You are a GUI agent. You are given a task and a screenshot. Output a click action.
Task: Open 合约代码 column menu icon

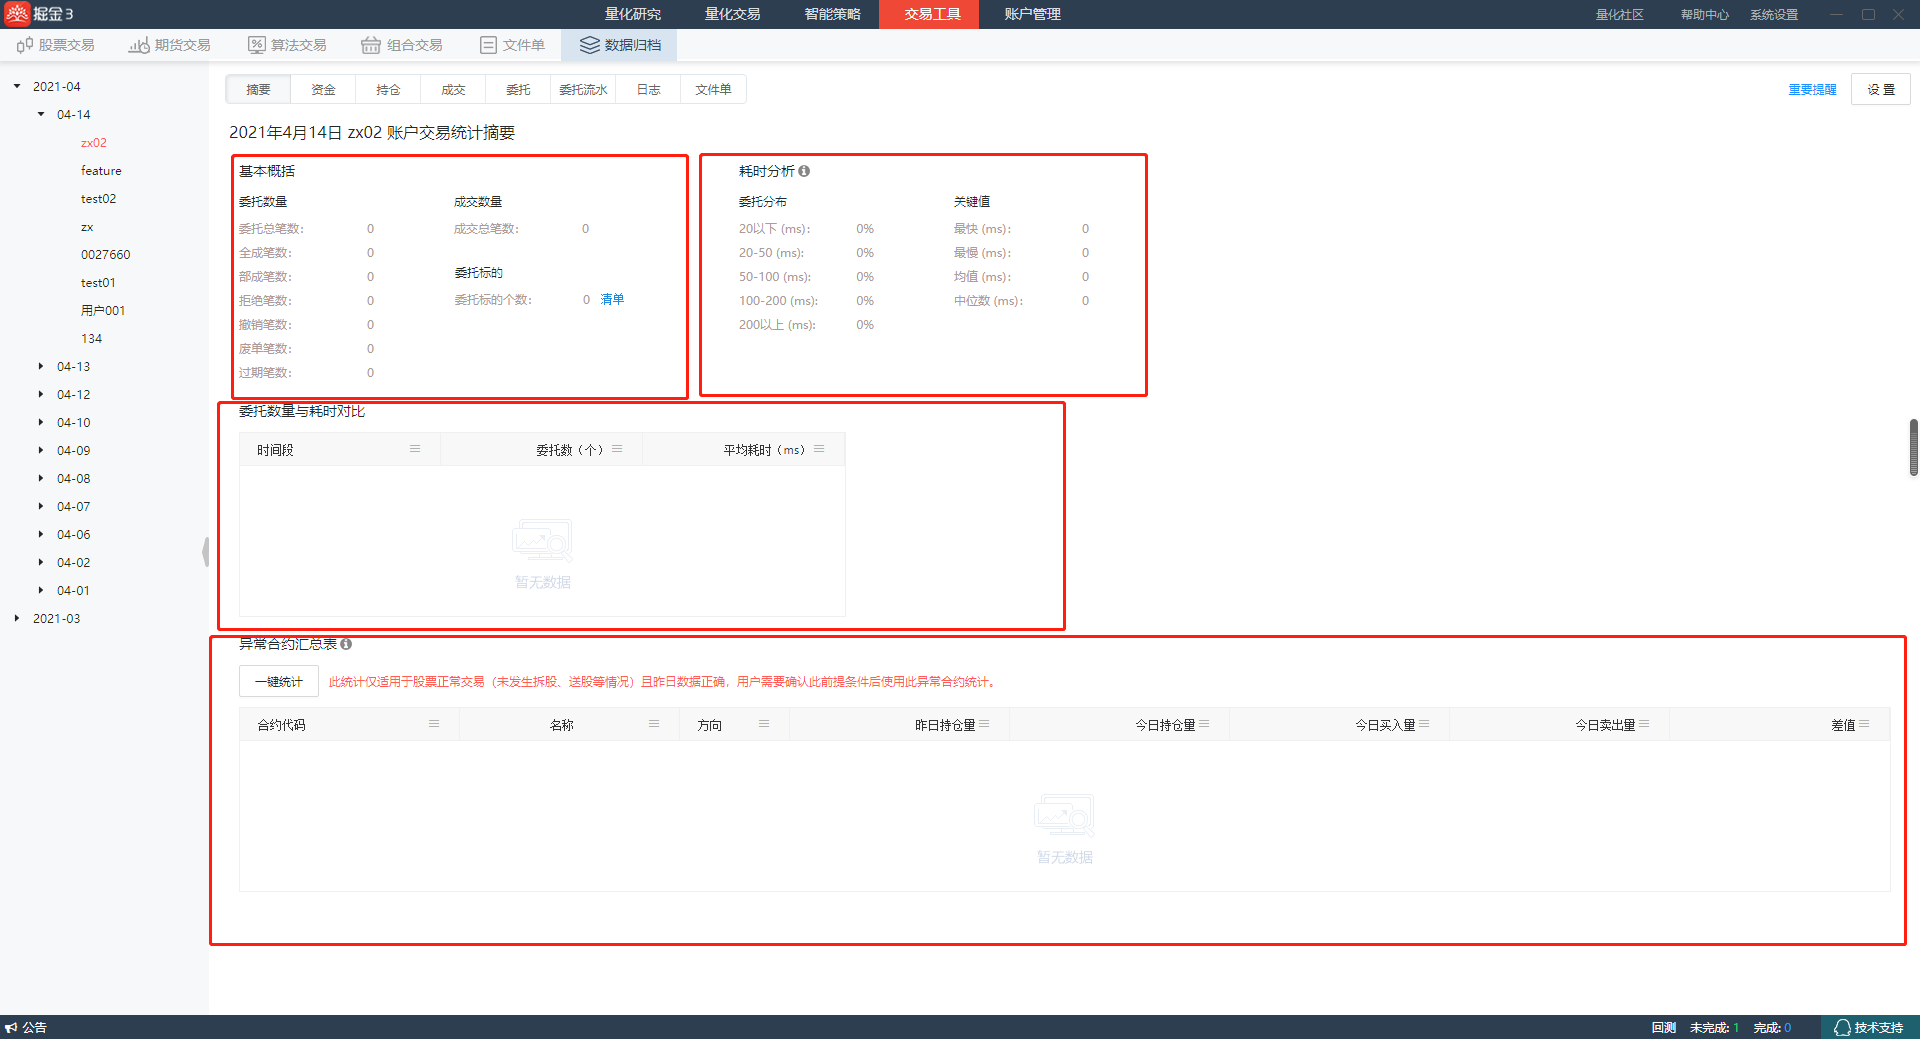click(434, 723)
